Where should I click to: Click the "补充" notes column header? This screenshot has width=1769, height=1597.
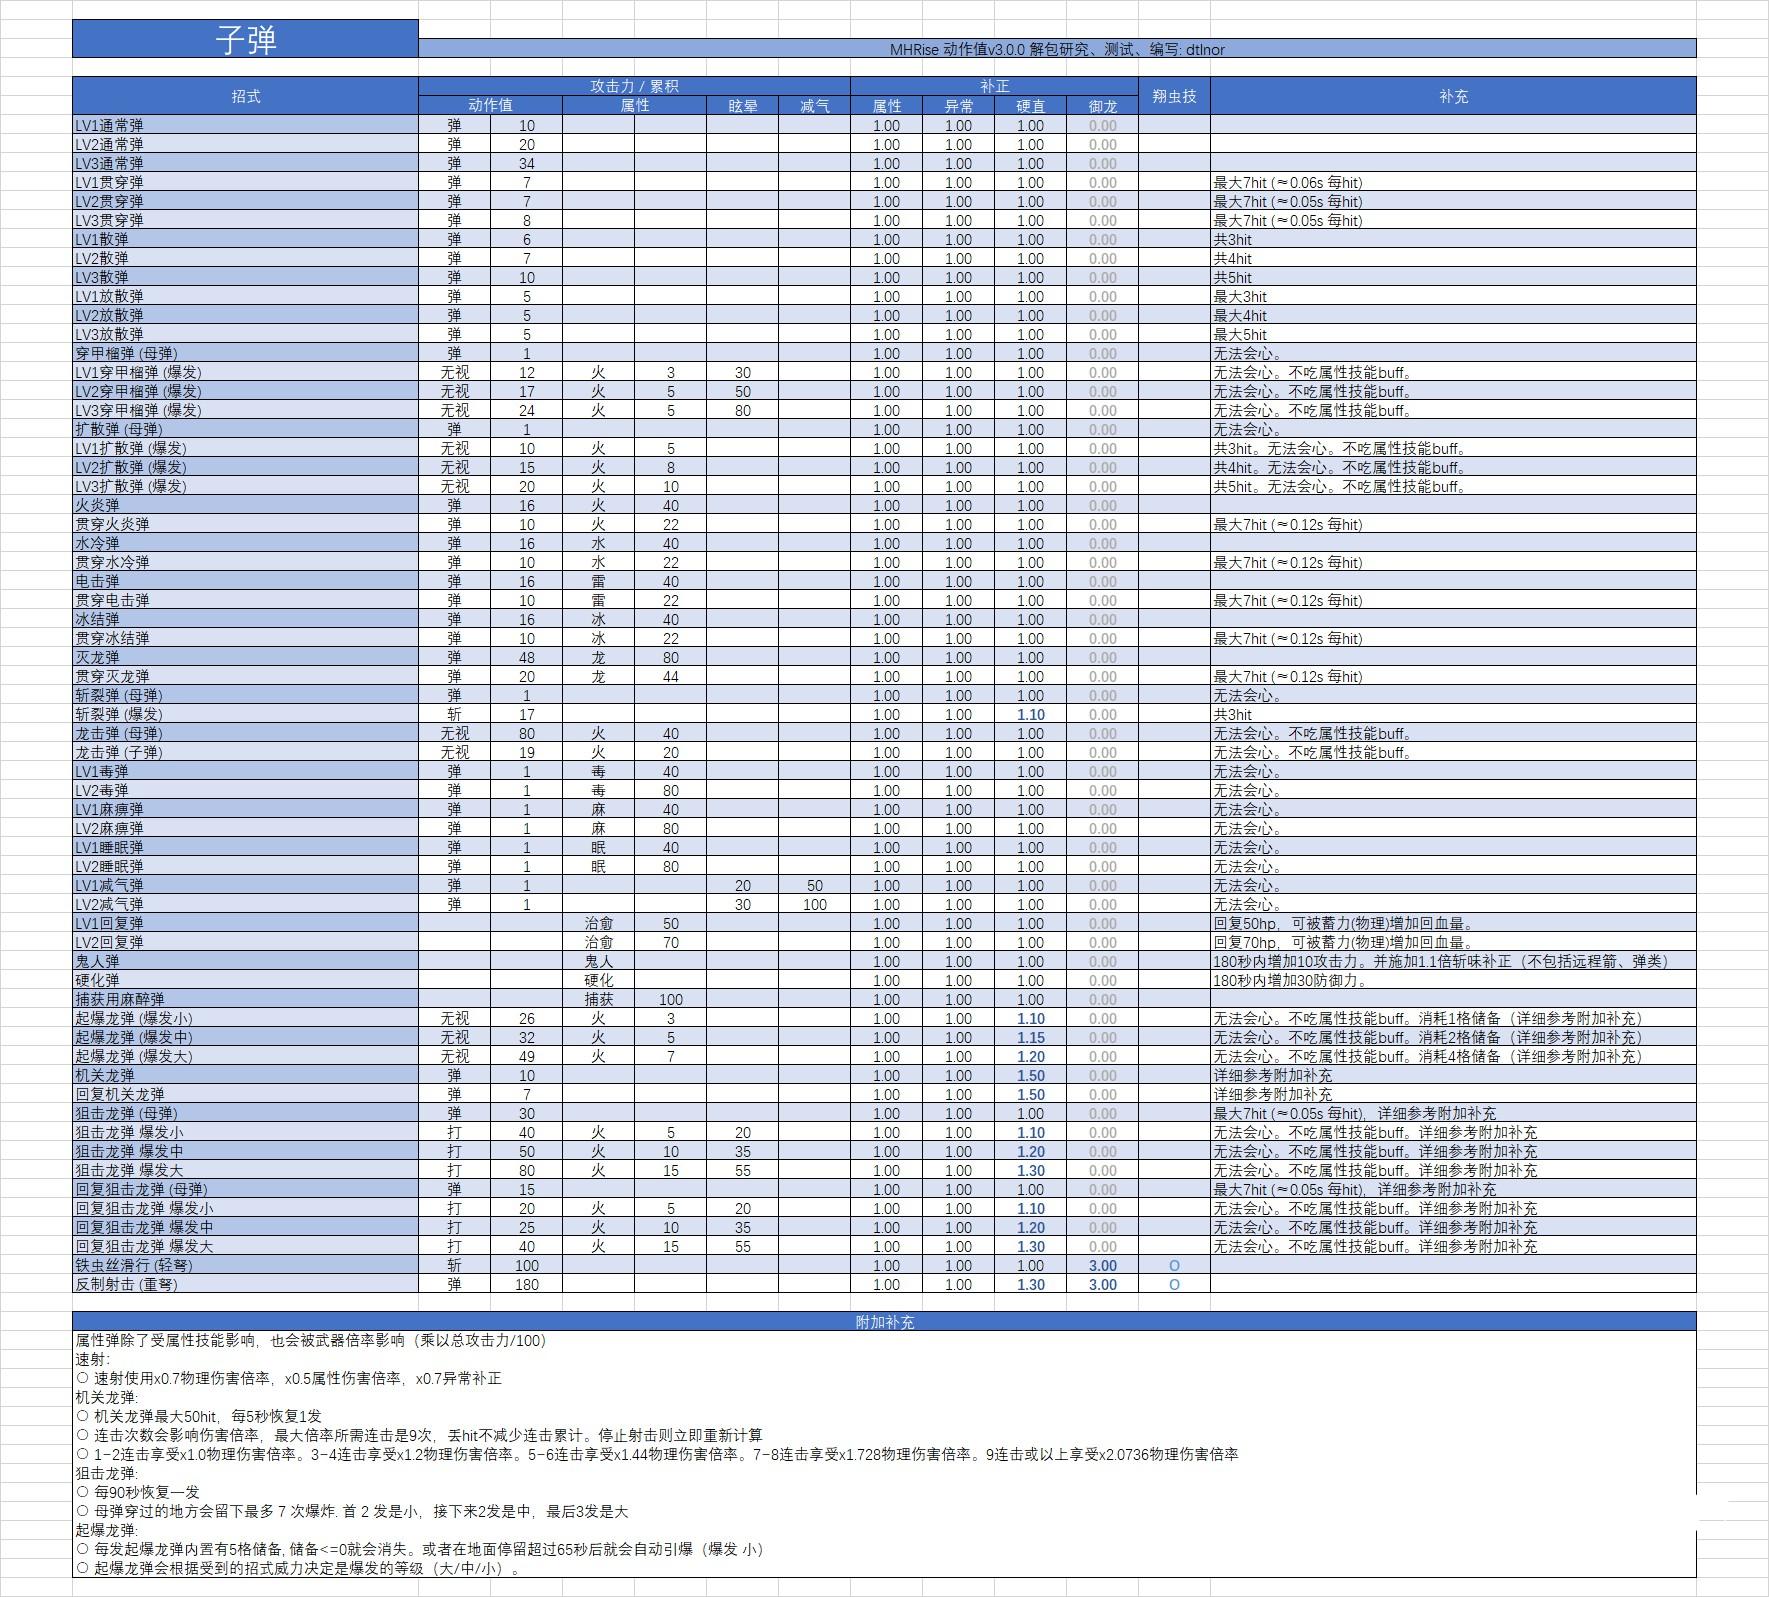(x=1453, y=96)
